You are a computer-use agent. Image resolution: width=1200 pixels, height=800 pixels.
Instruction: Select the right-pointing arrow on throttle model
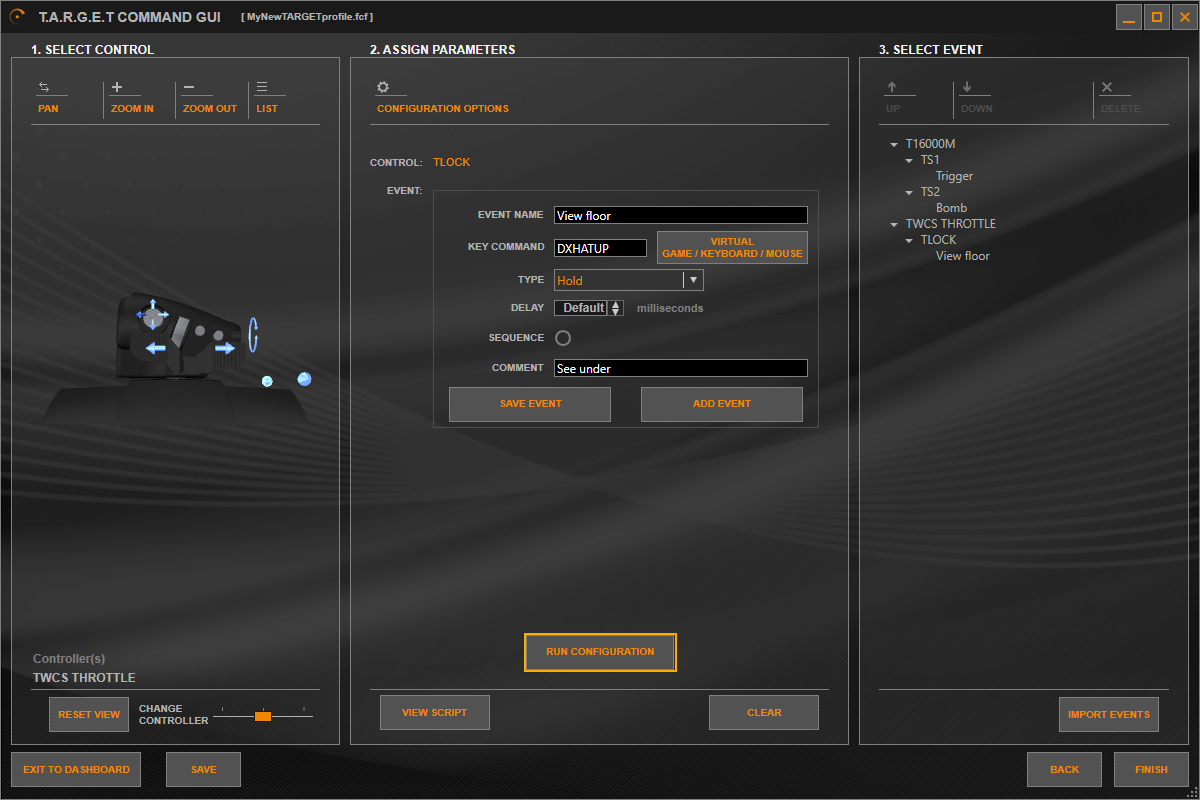point(225,348)
